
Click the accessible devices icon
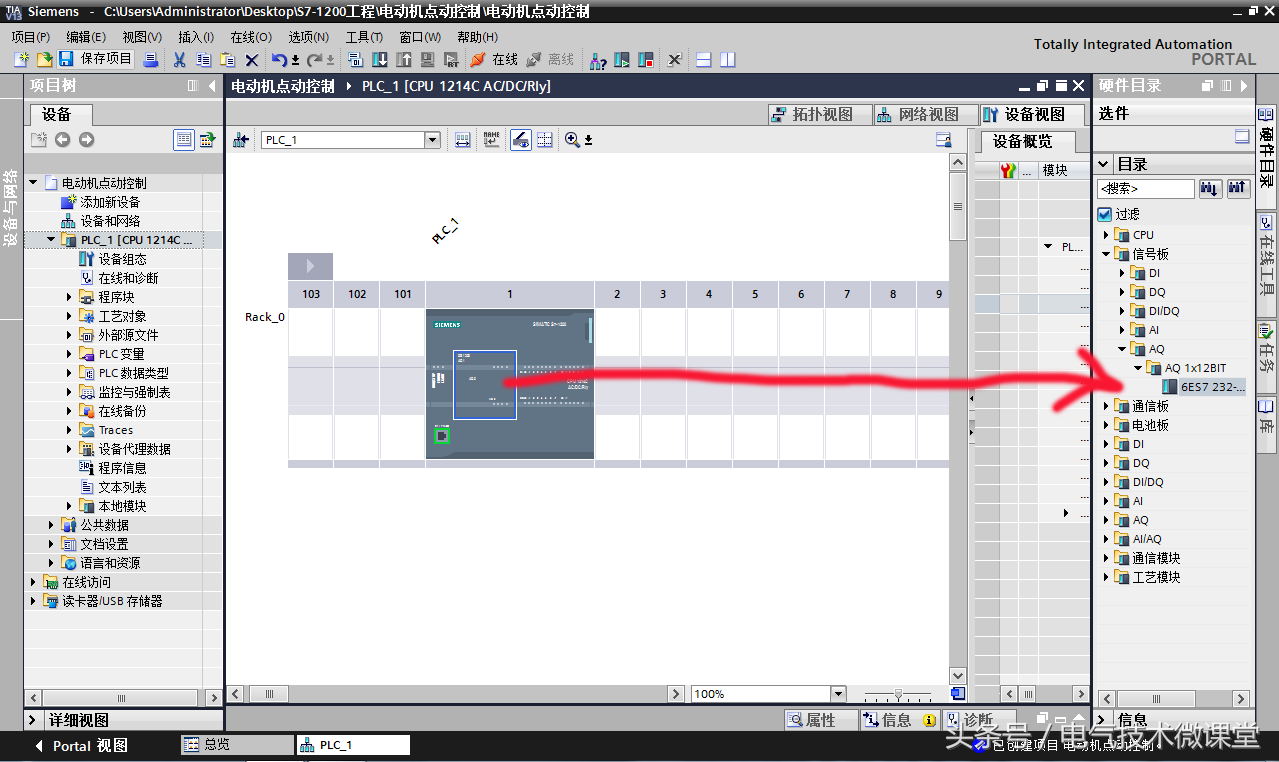point(598,59)
